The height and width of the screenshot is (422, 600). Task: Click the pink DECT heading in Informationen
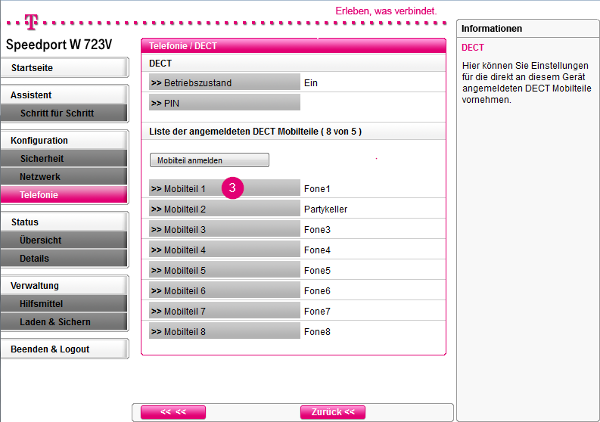pos(473,48)
